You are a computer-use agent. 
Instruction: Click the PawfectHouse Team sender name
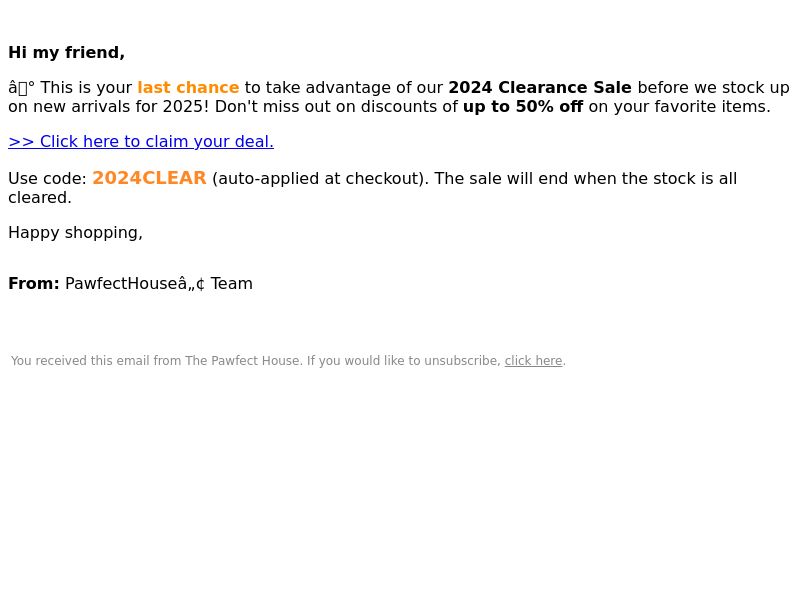[x=159, y=284]
